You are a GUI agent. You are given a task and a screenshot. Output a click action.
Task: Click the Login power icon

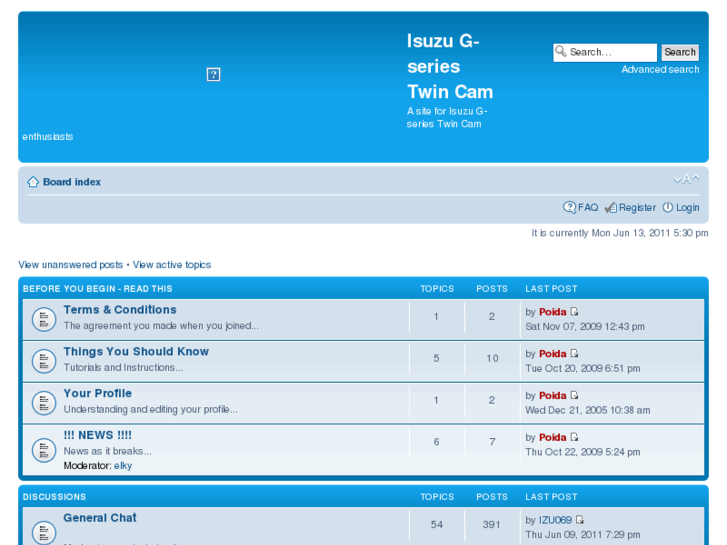(x=667, y=207)
